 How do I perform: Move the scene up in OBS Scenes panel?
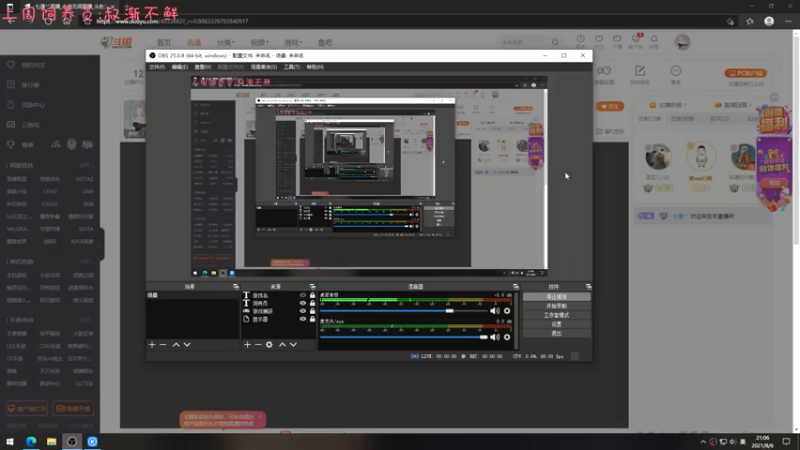[x=176, y=345]
